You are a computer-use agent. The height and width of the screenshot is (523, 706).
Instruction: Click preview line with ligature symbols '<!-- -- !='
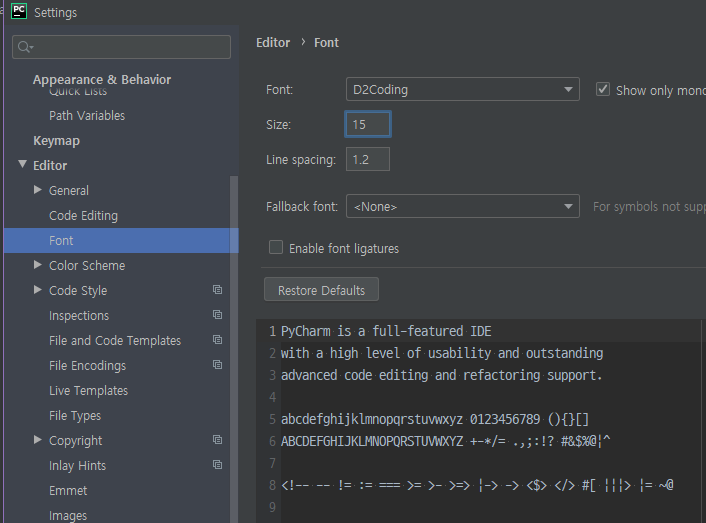pos(477,485)
